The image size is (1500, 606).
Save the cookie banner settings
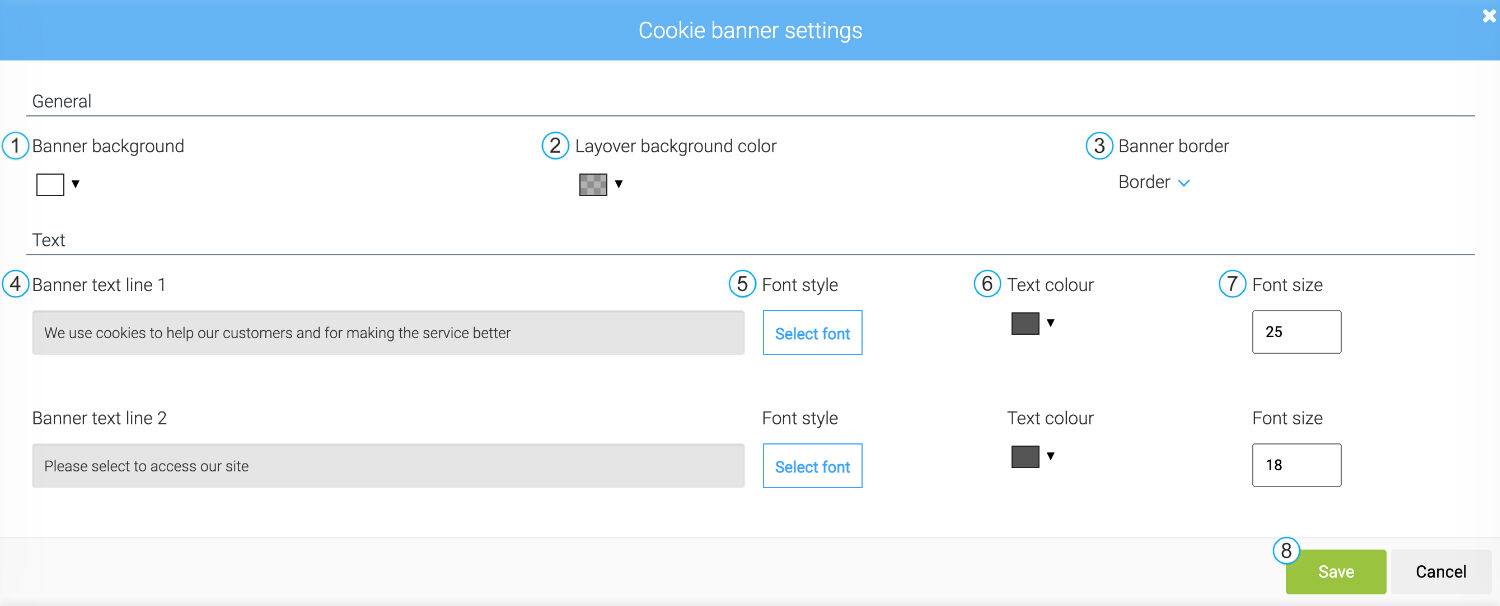1336,571
